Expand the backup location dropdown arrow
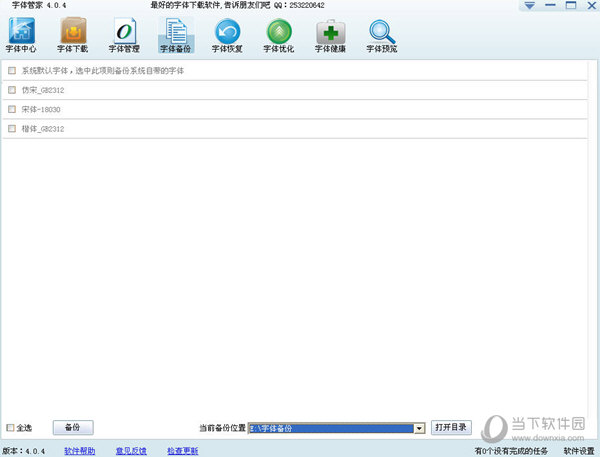The width and height of the screenshot is (600, 457). point(420,428)
